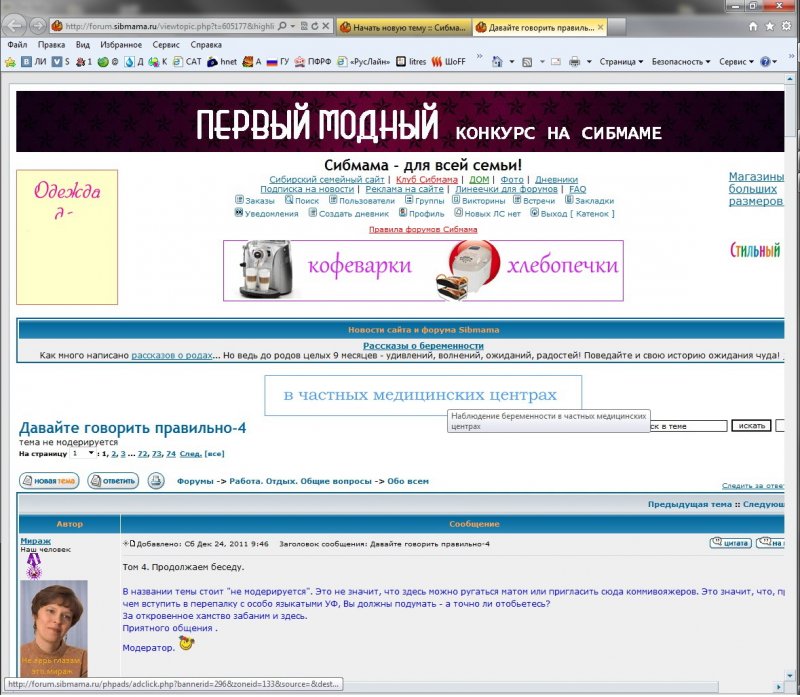Open the ГУ favorites shortcut with Russian flag
This screenshot has width=800, height=697.
278,62
